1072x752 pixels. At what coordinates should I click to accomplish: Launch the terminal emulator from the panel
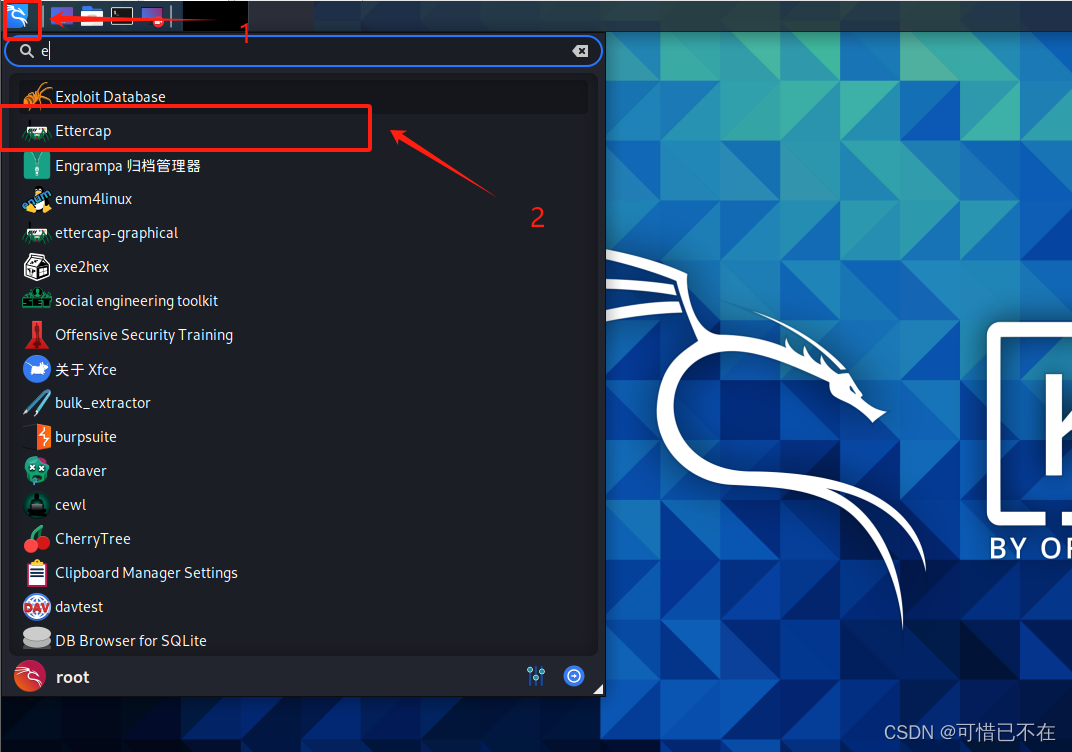[x=122, y=16]
